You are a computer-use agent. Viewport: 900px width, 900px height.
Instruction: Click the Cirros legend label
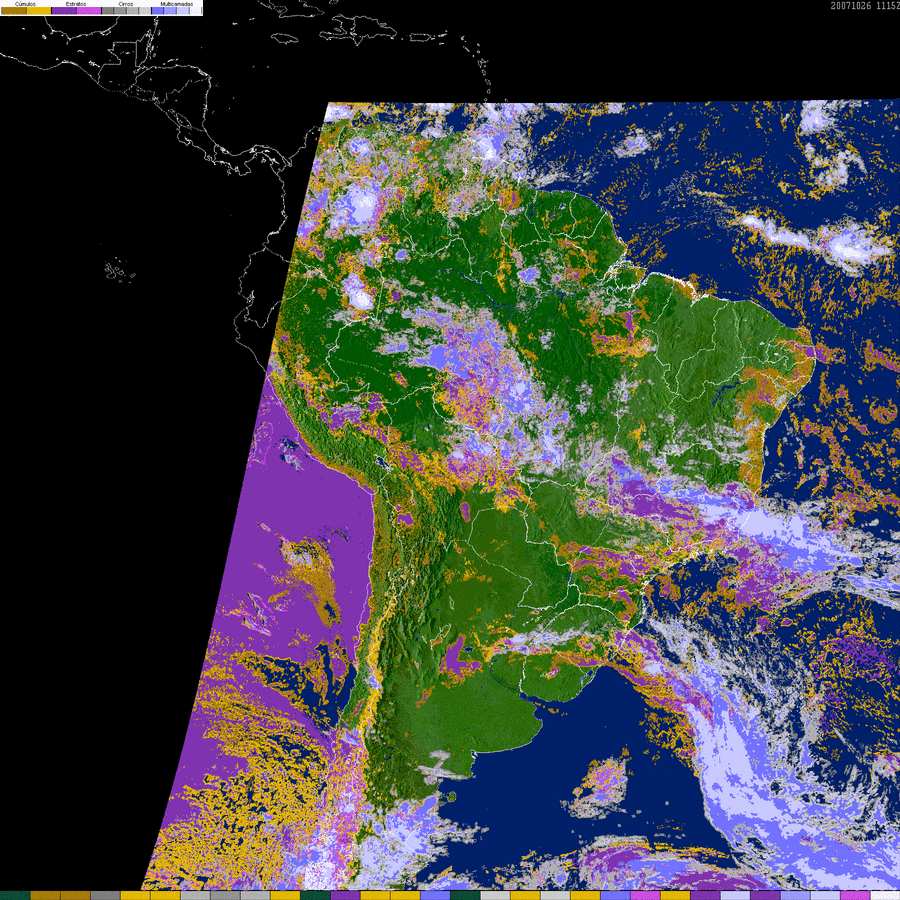click(x=125, y=4)
